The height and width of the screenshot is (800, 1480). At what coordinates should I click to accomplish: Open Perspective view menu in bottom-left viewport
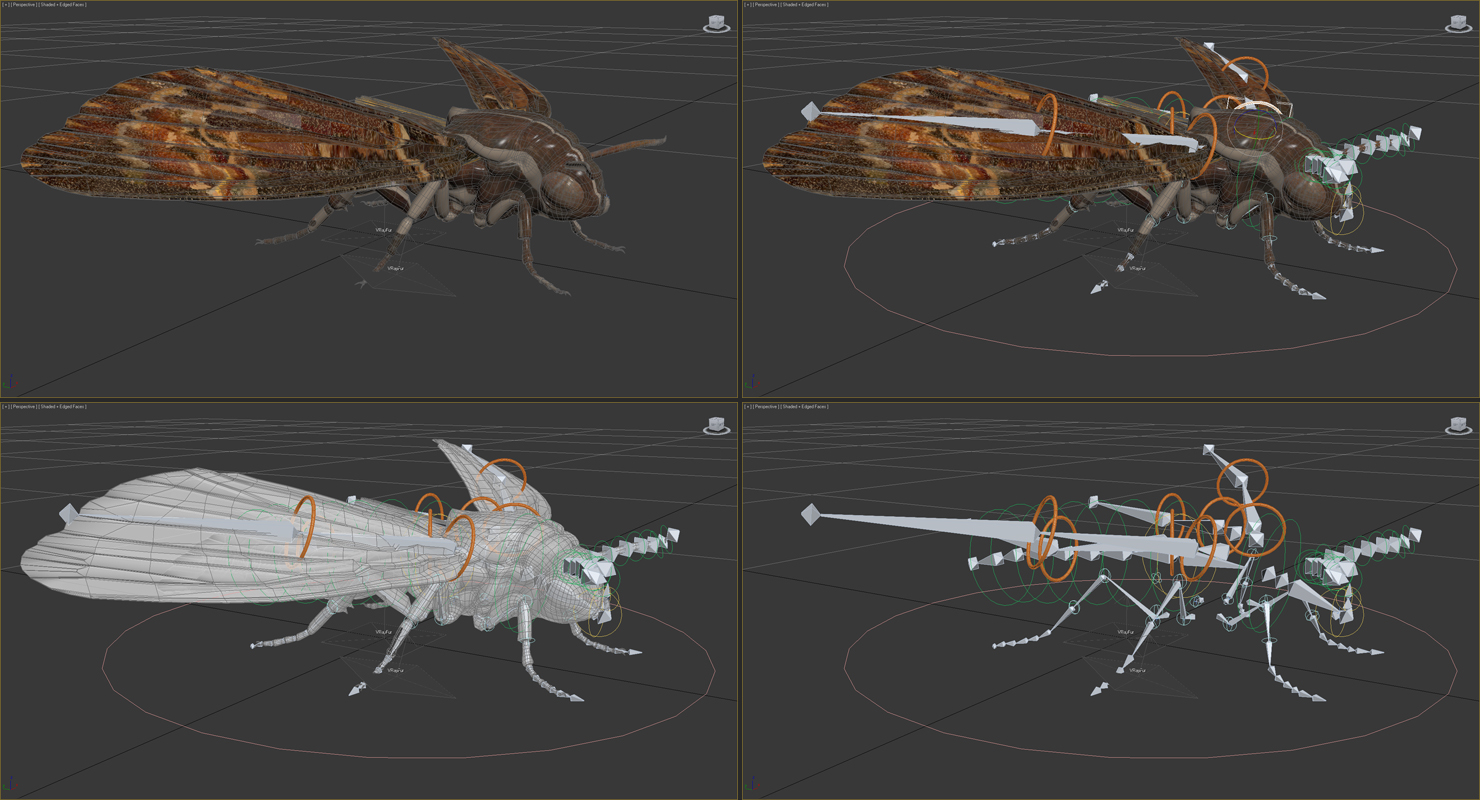[24, 407]
